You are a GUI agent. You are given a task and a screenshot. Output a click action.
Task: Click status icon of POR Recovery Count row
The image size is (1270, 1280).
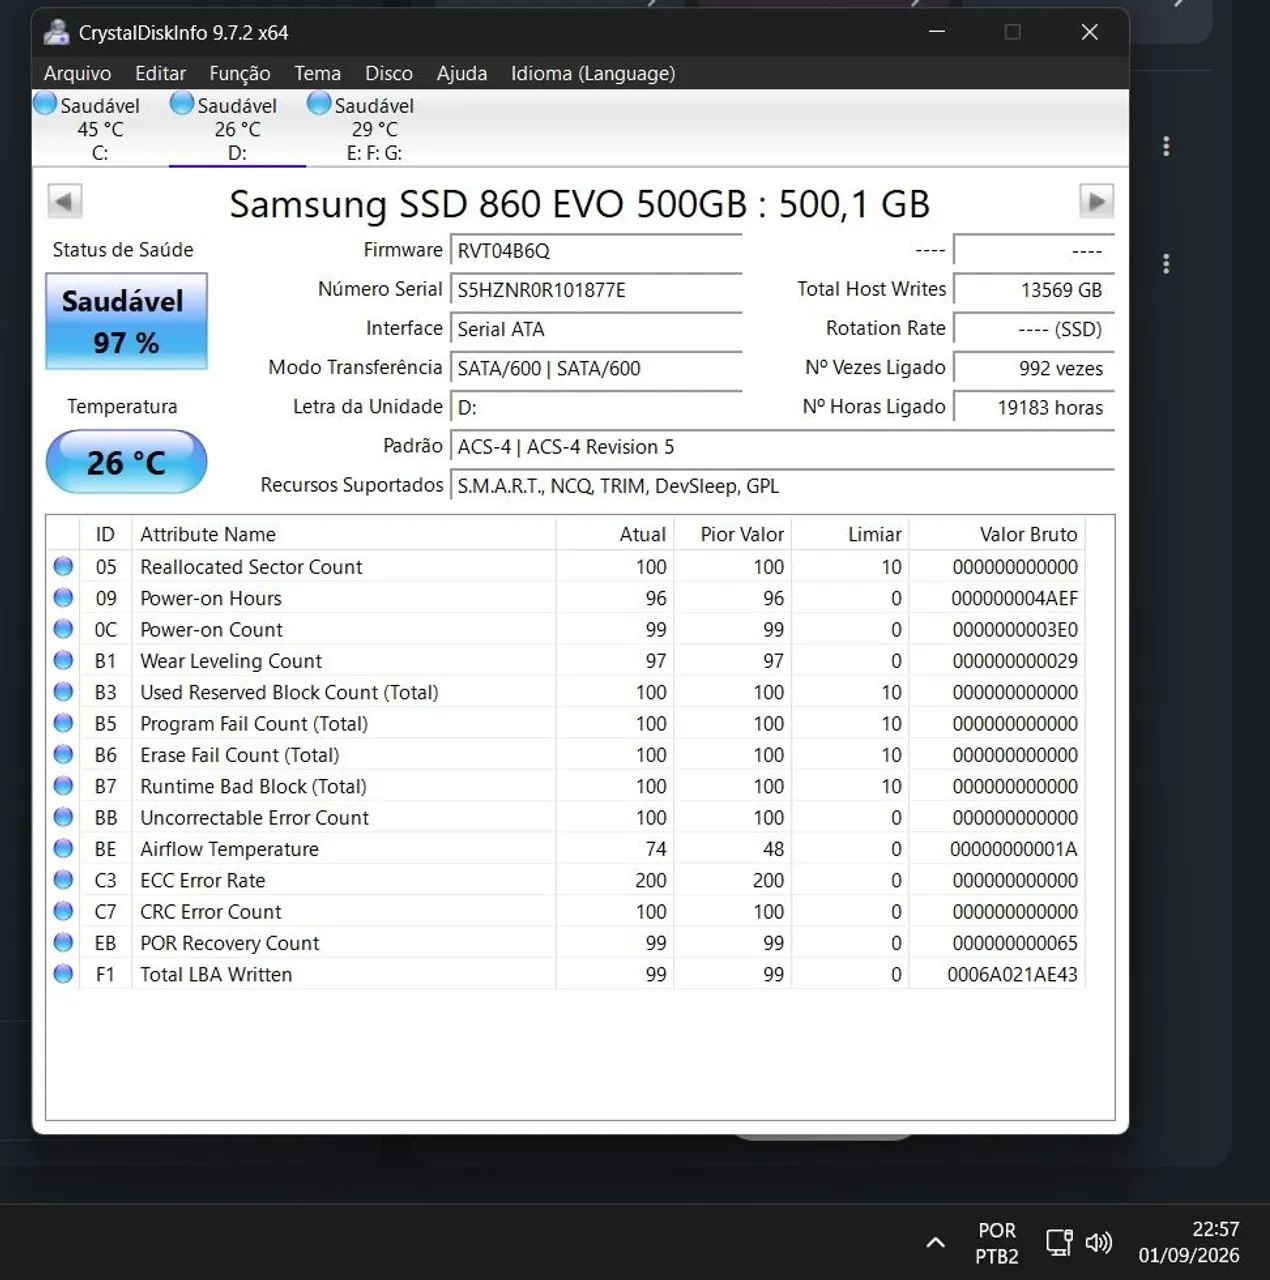[63, 942]
